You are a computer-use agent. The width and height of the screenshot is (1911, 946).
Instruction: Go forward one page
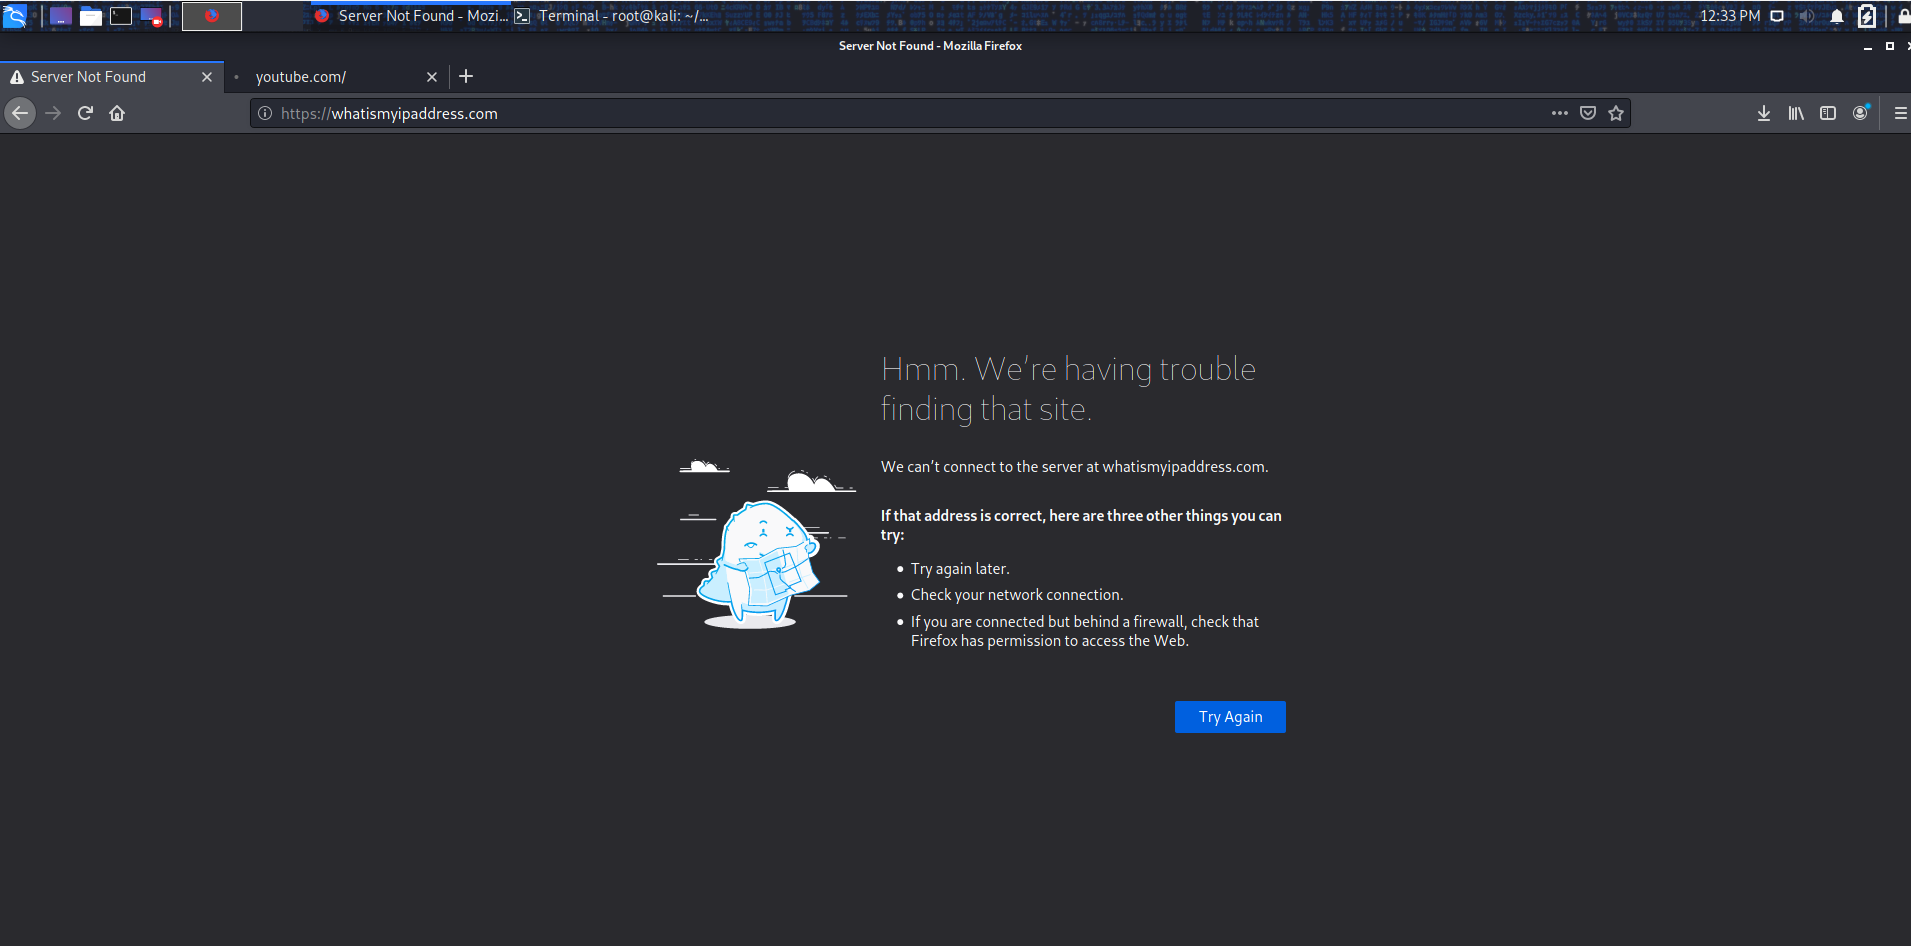point(53,113)
